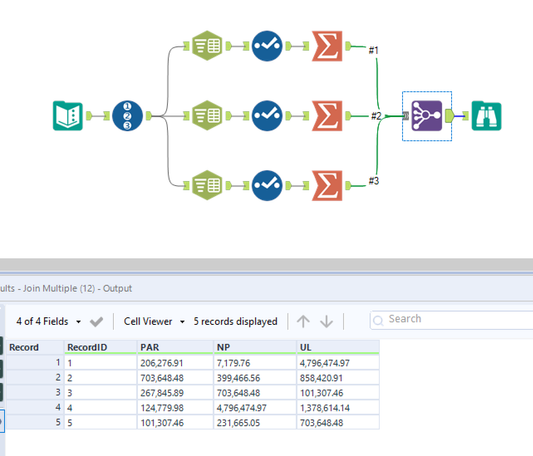The image size is (533, 456).
Task: Click the Record column header
Action: (x=35, y=347)
